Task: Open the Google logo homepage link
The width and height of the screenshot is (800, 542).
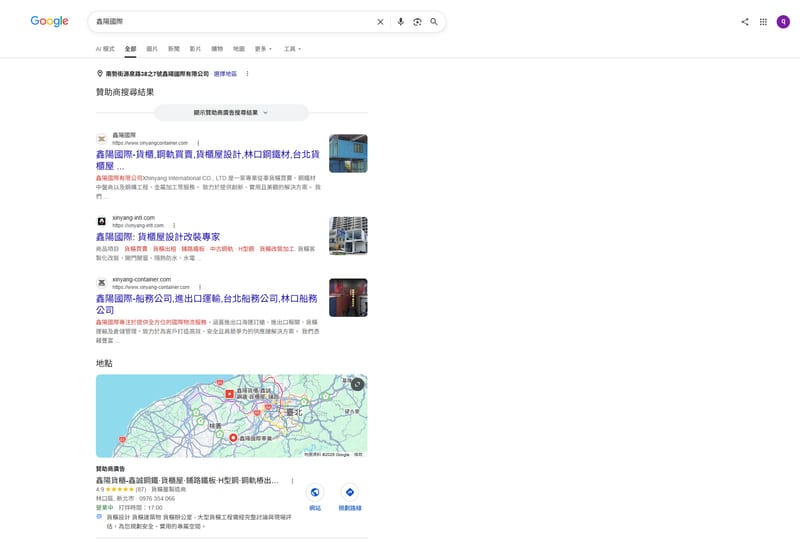Action: click(49, 21)
